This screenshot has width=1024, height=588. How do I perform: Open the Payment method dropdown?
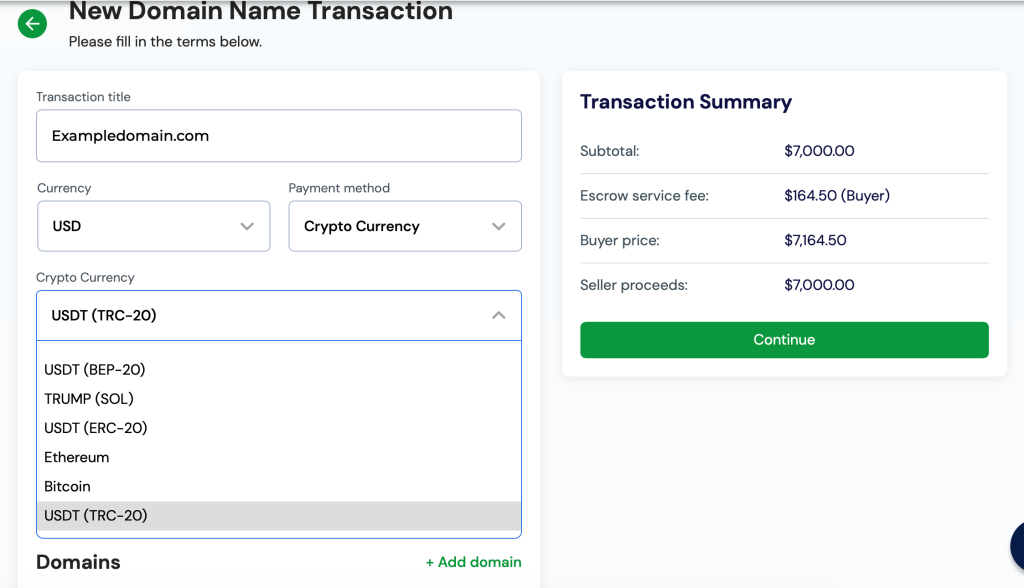tap(404, 227)
